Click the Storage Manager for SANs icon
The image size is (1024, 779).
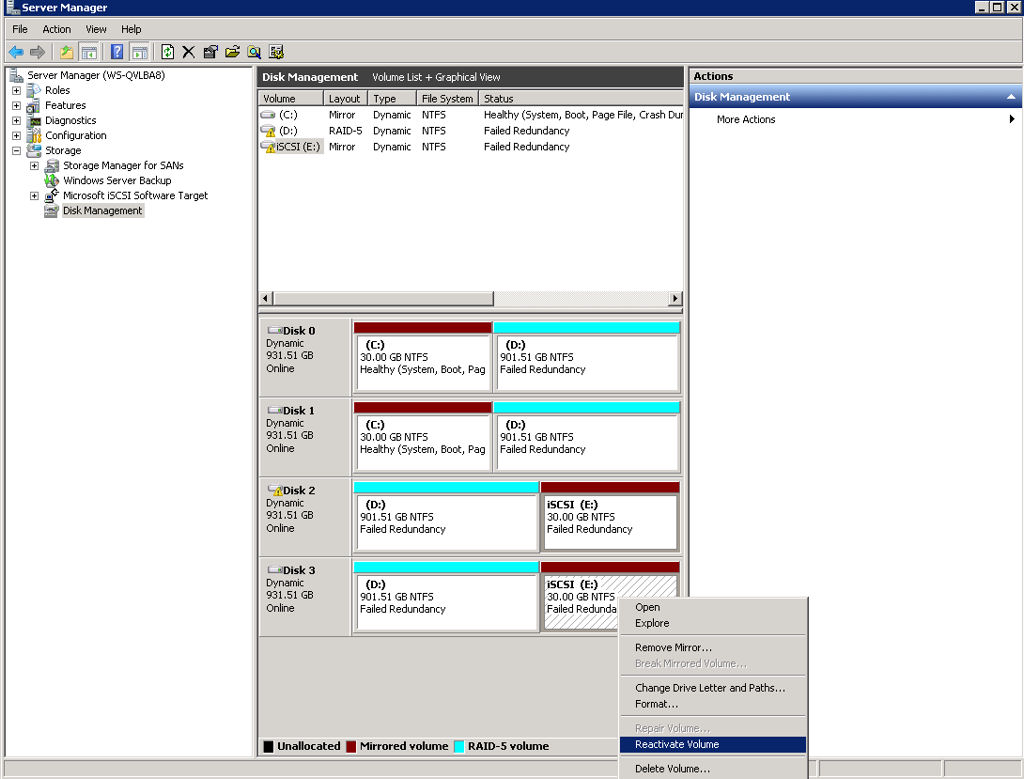[52, 166]
